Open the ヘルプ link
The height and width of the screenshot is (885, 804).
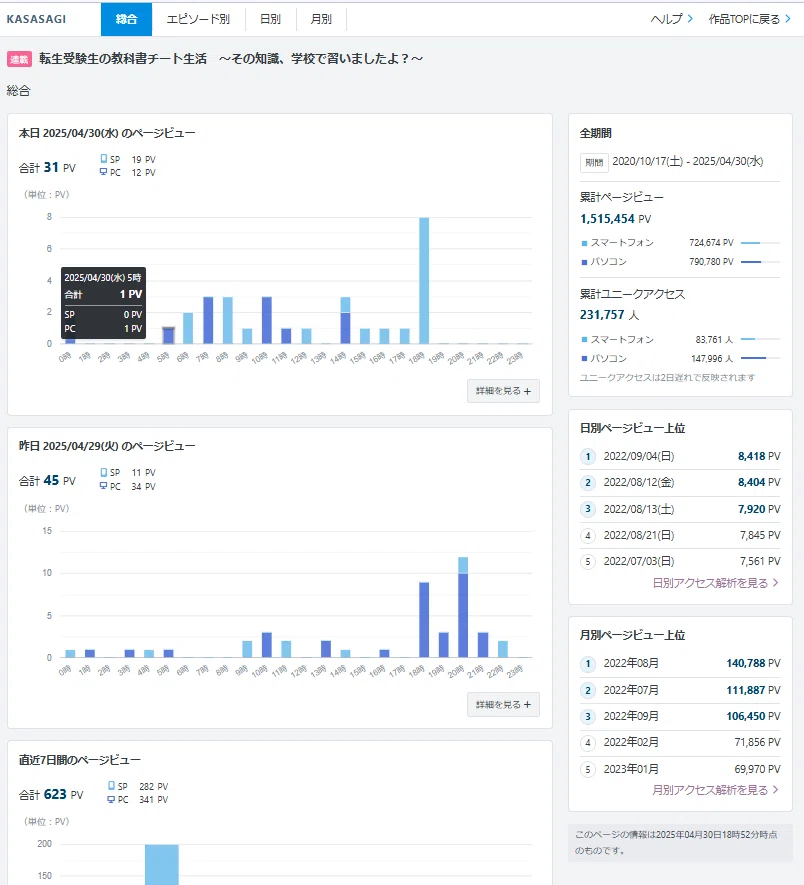tap(672, 19)
